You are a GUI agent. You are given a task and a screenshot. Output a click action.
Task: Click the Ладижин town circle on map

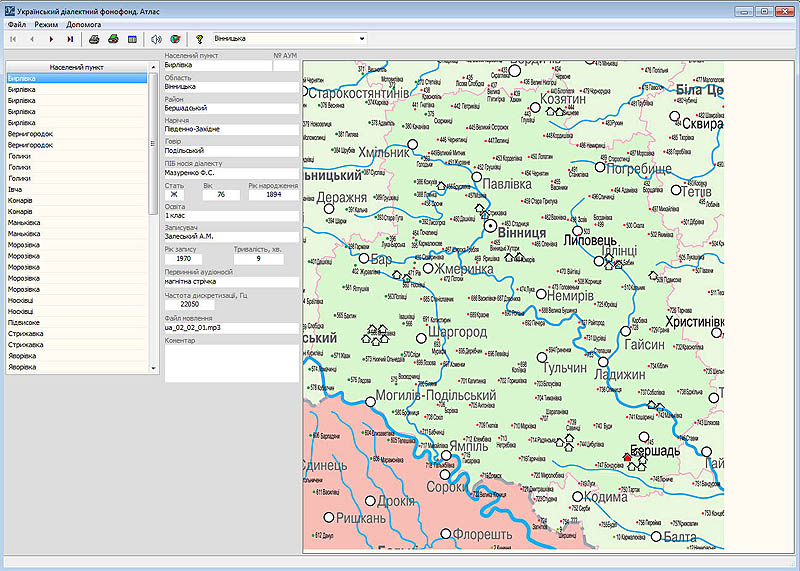(603, 362)
